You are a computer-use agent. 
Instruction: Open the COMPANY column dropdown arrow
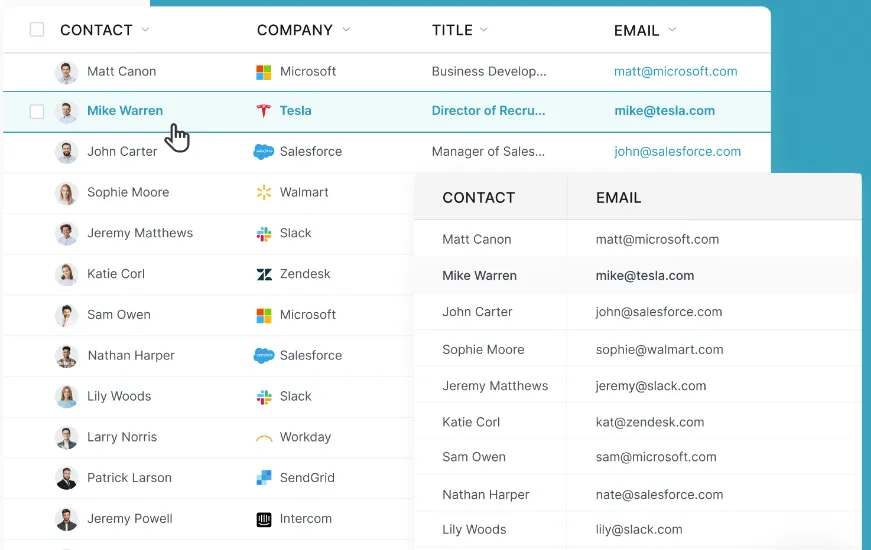(x=346, y=29)
